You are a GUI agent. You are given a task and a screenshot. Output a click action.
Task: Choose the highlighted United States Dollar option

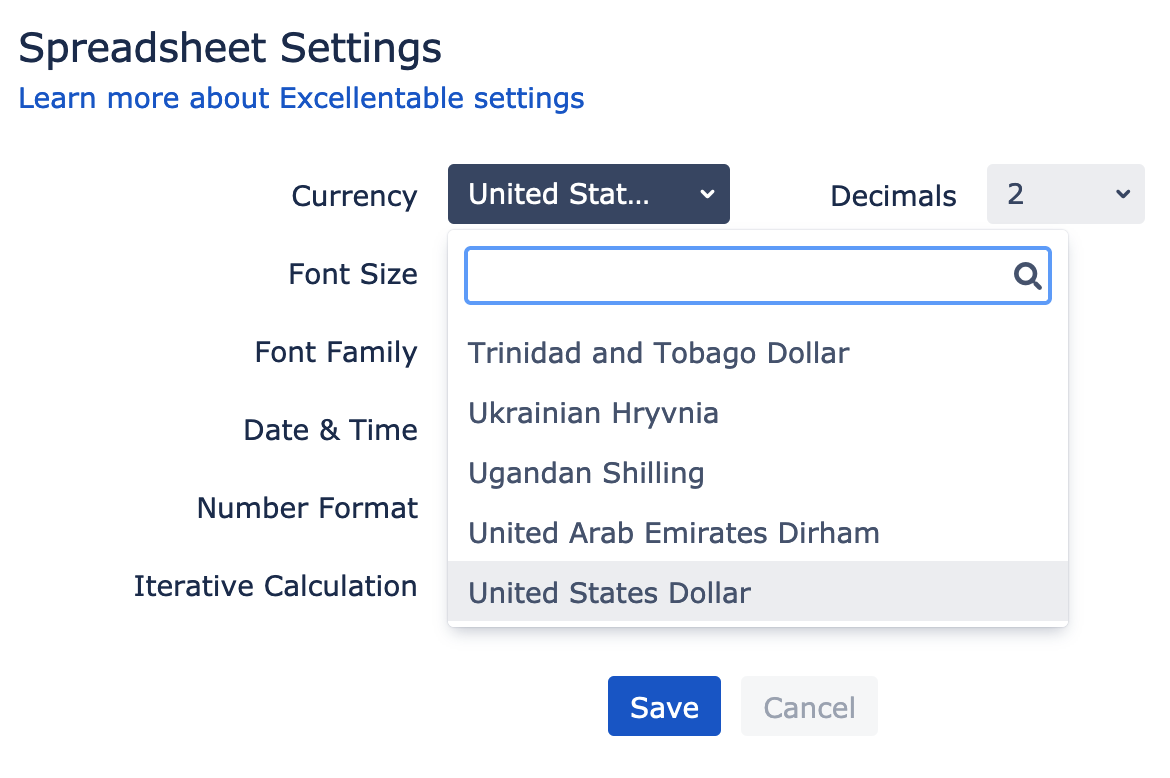[758, 592]
